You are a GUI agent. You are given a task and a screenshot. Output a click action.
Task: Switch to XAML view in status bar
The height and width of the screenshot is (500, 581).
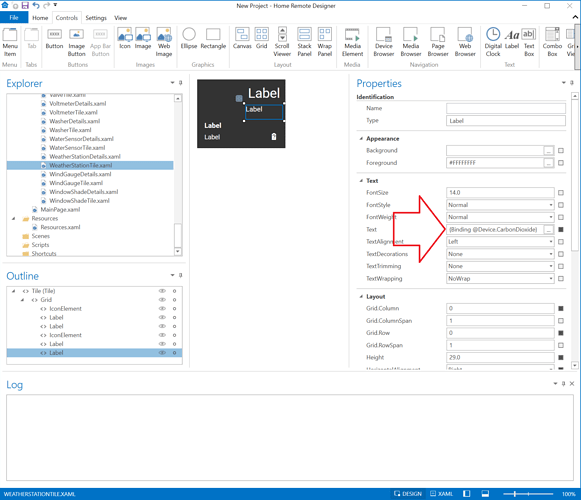442,494
